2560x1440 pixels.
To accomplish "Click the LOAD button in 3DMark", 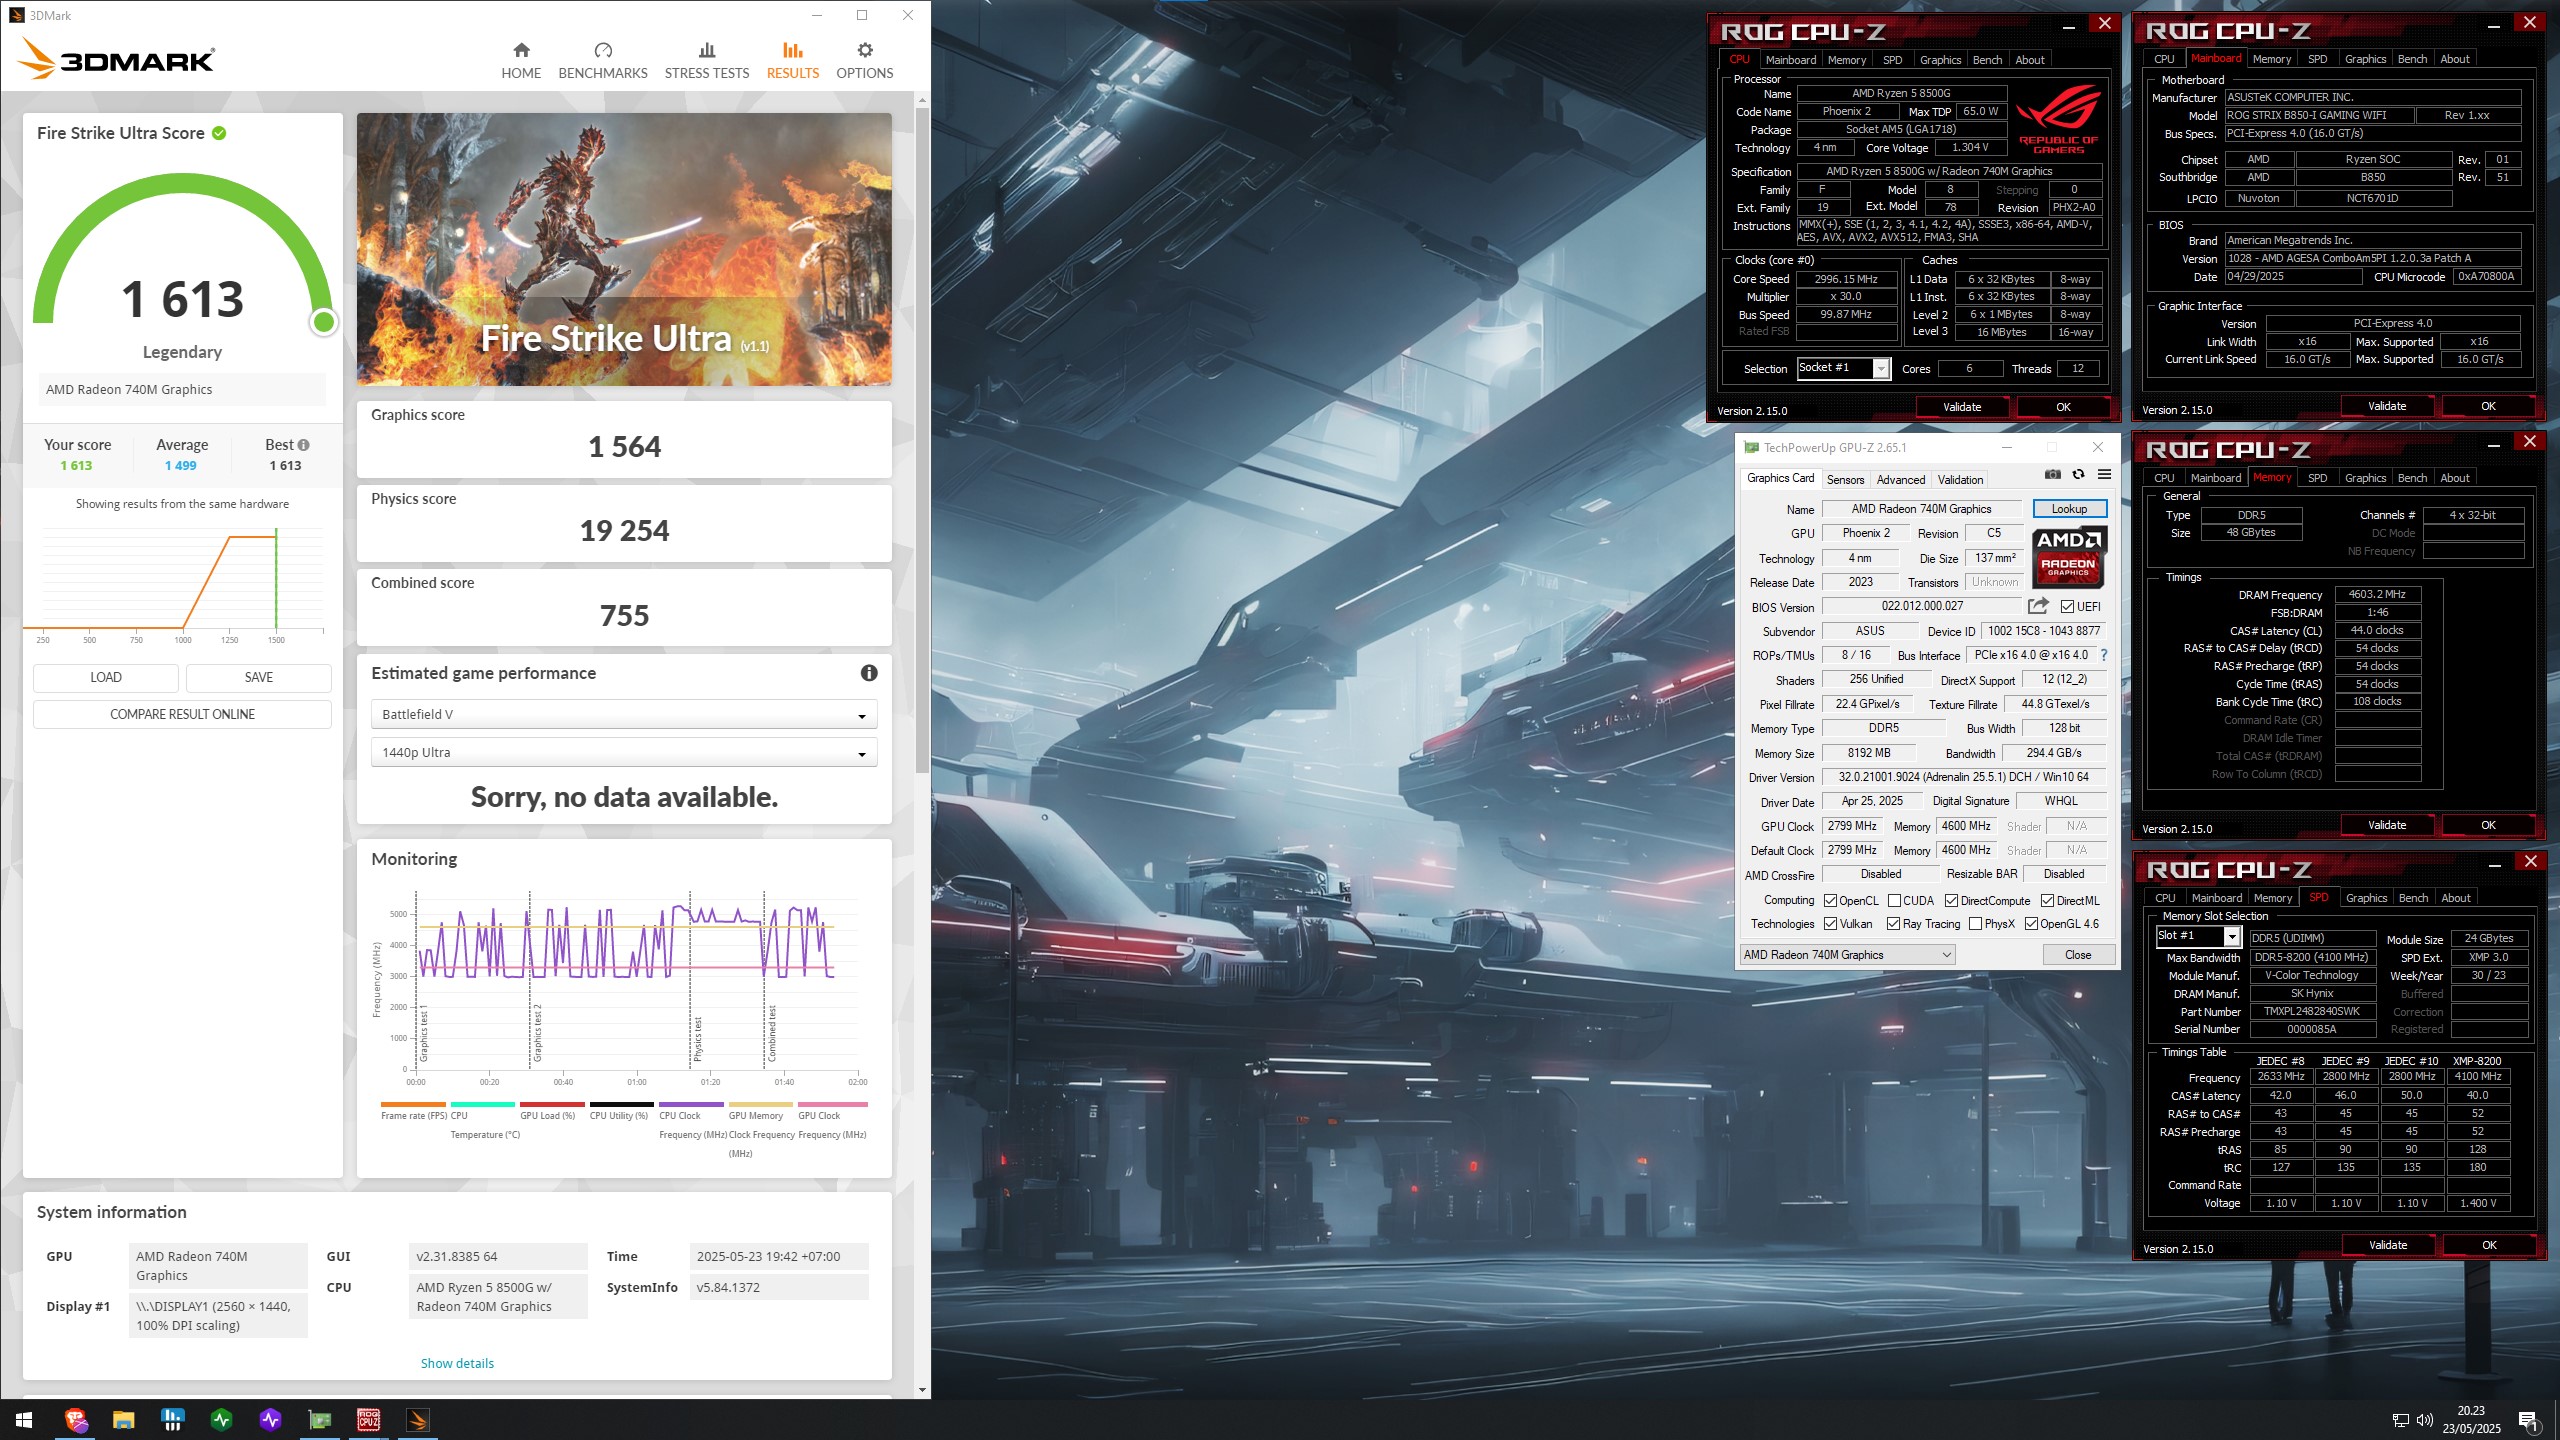I will coord(106,678).
